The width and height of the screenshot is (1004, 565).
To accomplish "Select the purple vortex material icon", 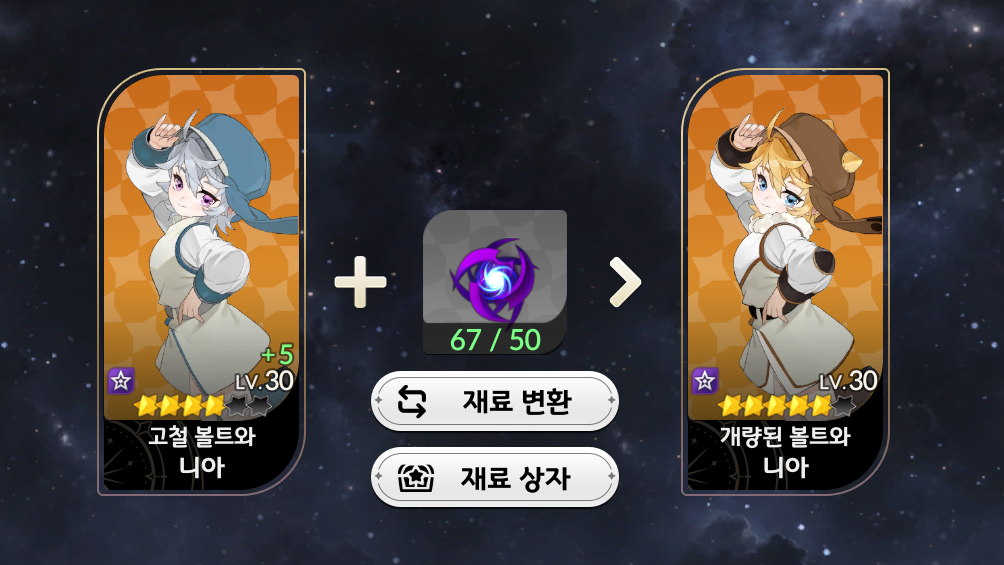I will pos(495,281).
